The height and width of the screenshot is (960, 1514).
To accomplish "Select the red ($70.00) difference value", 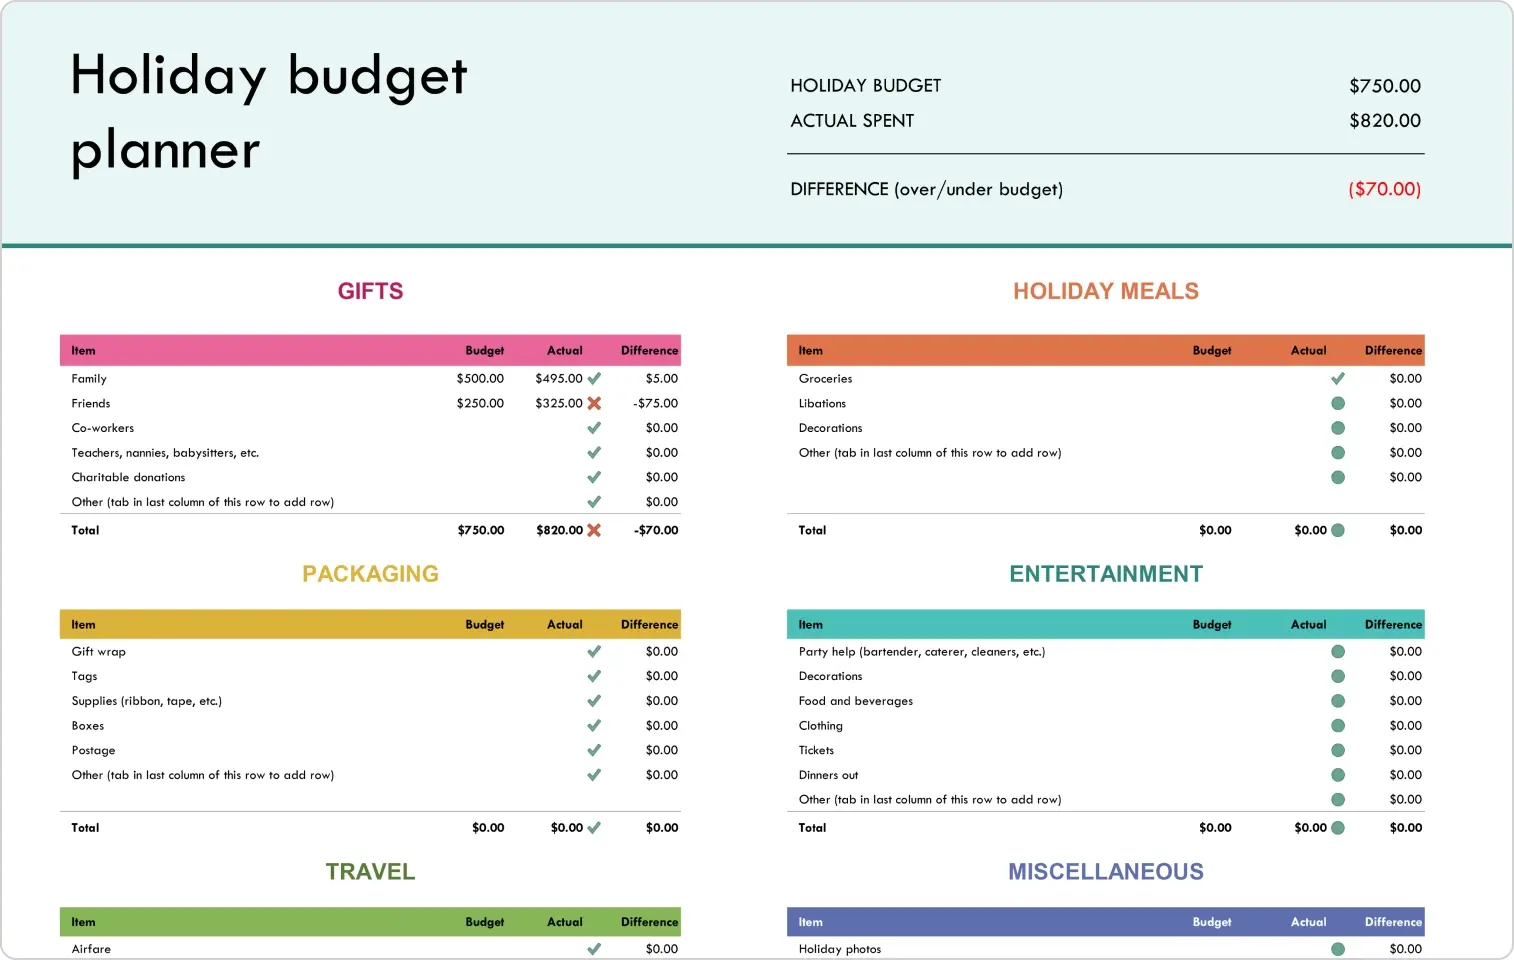I will coord(1385,189).
